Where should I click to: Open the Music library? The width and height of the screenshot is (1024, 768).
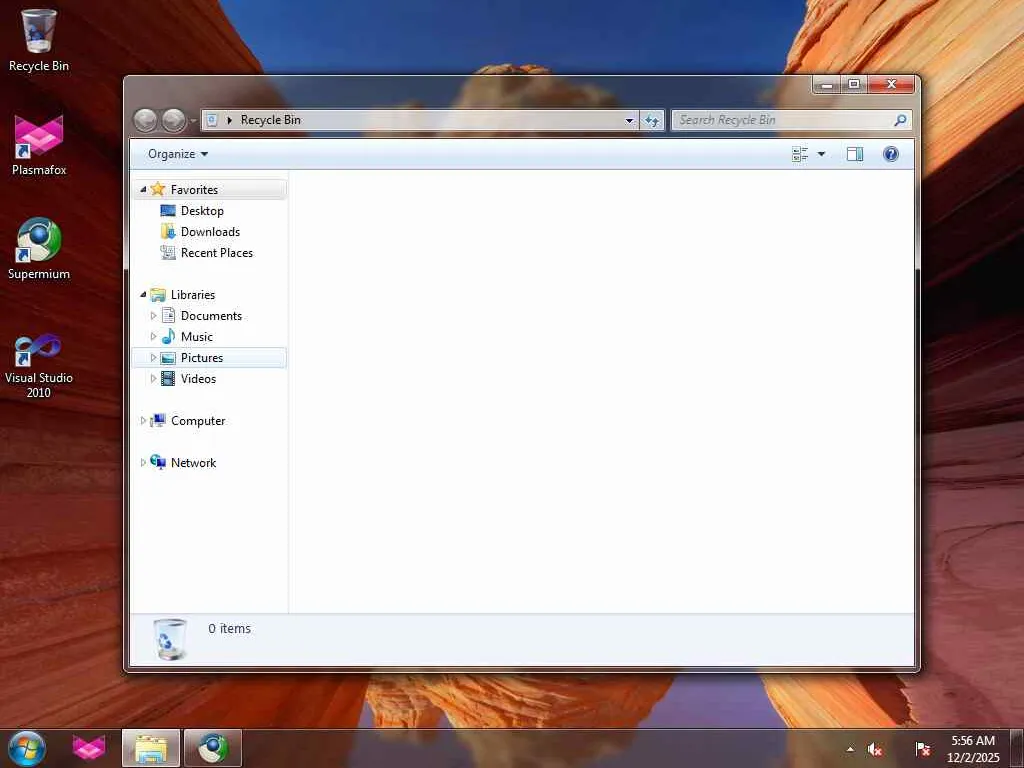coord(197,337)
